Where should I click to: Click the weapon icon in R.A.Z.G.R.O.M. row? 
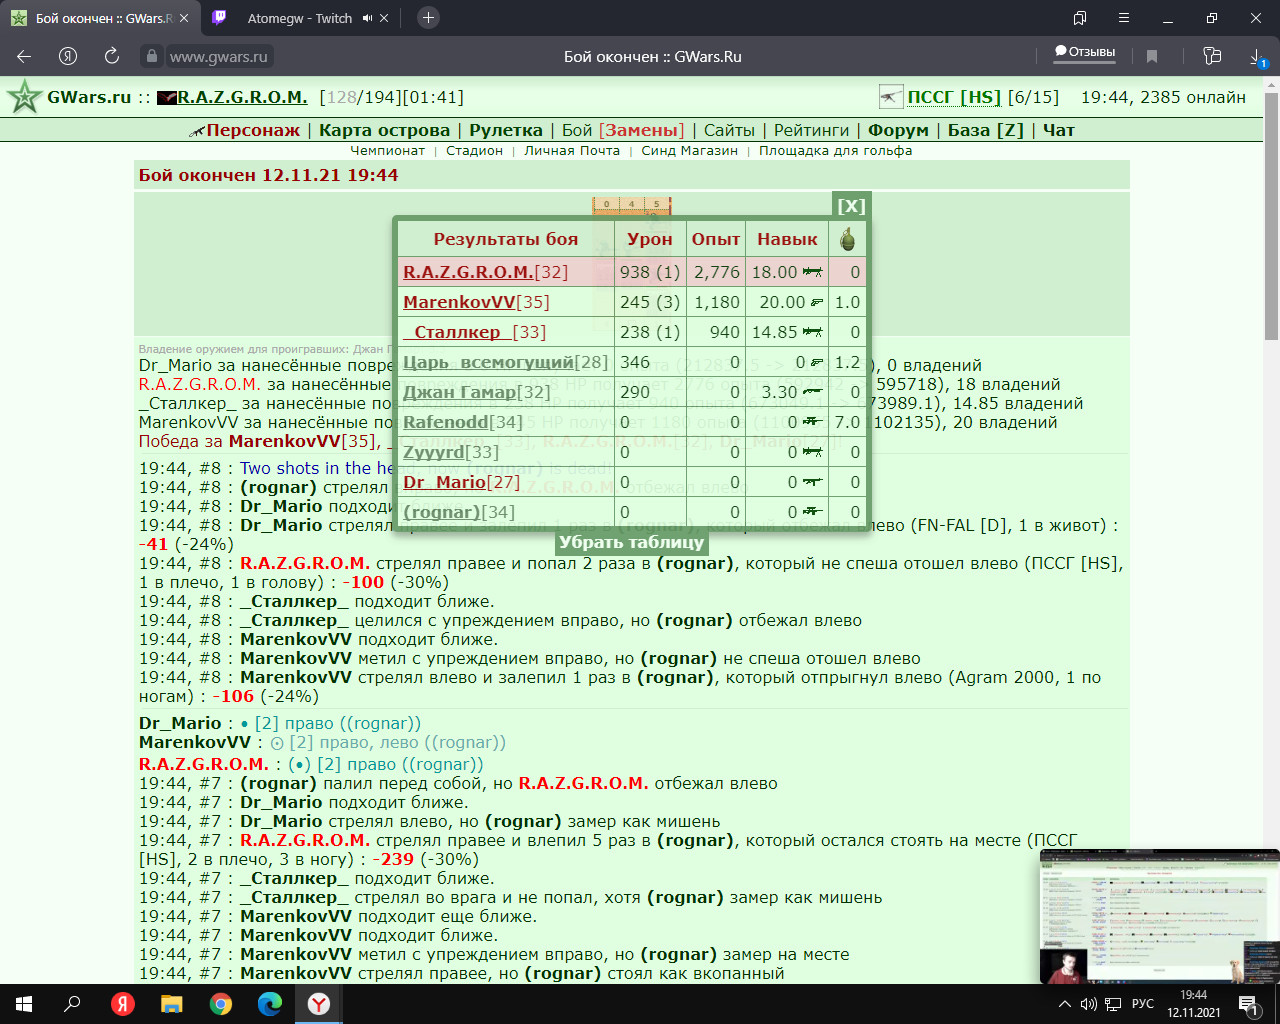(x=812, y=272)
